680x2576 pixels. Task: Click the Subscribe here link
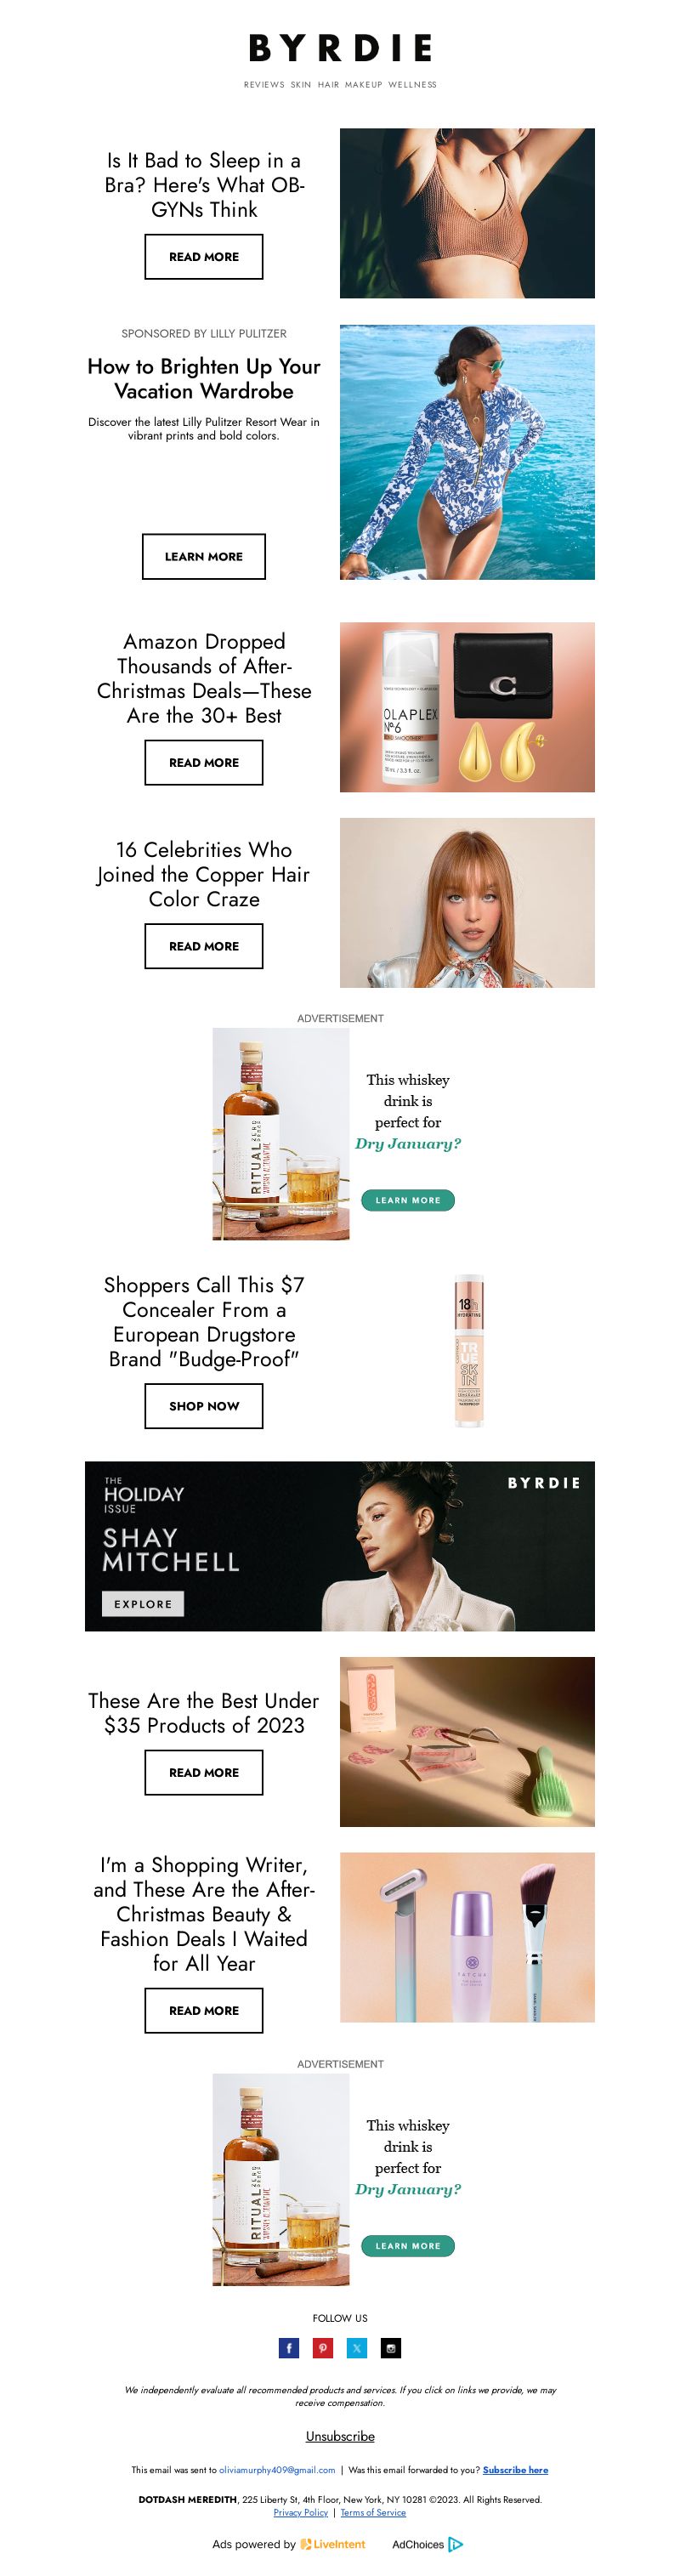click(x=515, y=2470)
